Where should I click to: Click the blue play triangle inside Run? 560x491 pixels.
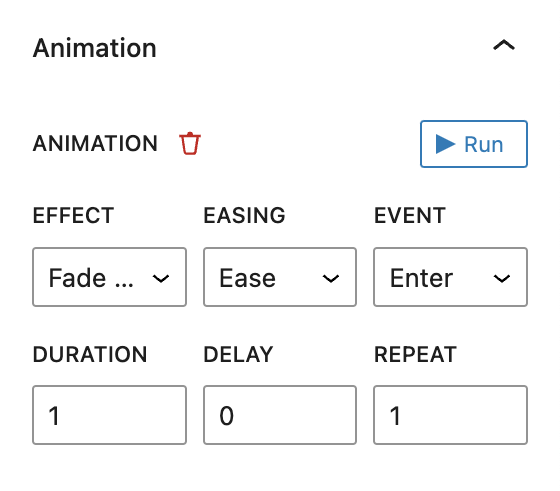(445, 144)
